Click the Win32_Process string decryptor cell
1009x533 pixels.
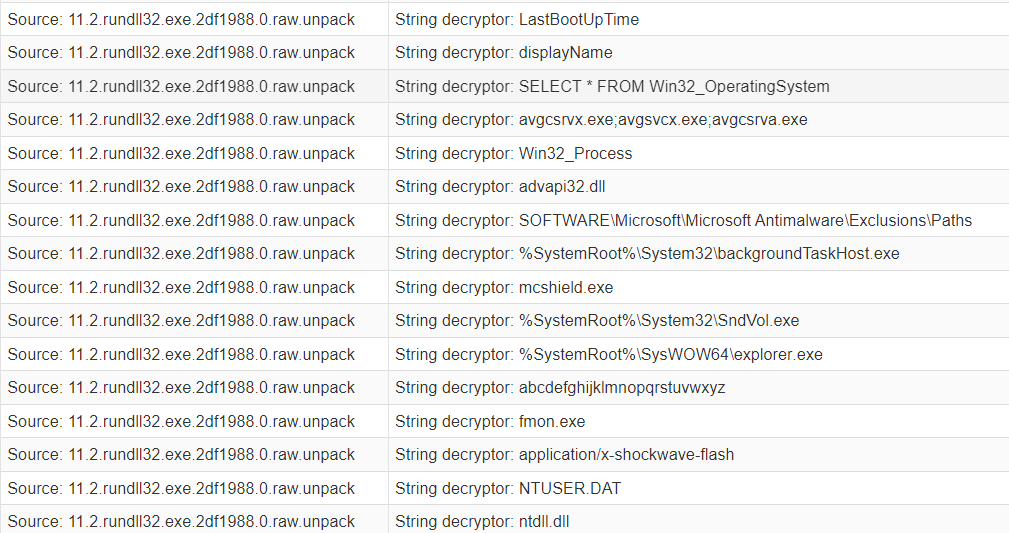(513, 153)
